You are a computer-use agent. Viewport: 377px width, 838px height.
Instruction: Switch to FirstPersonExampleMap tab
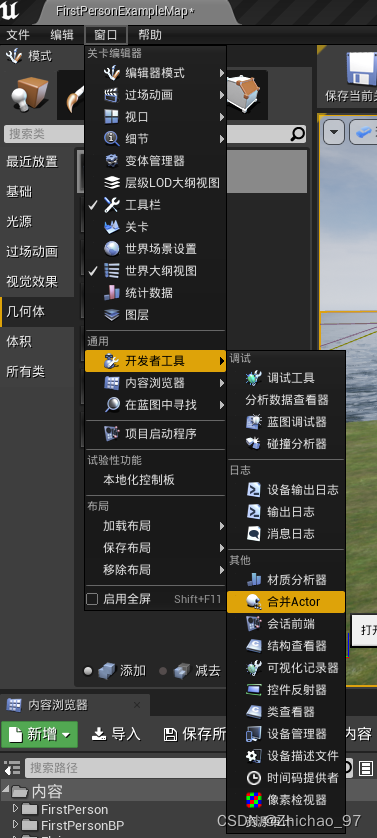(125, 11)
